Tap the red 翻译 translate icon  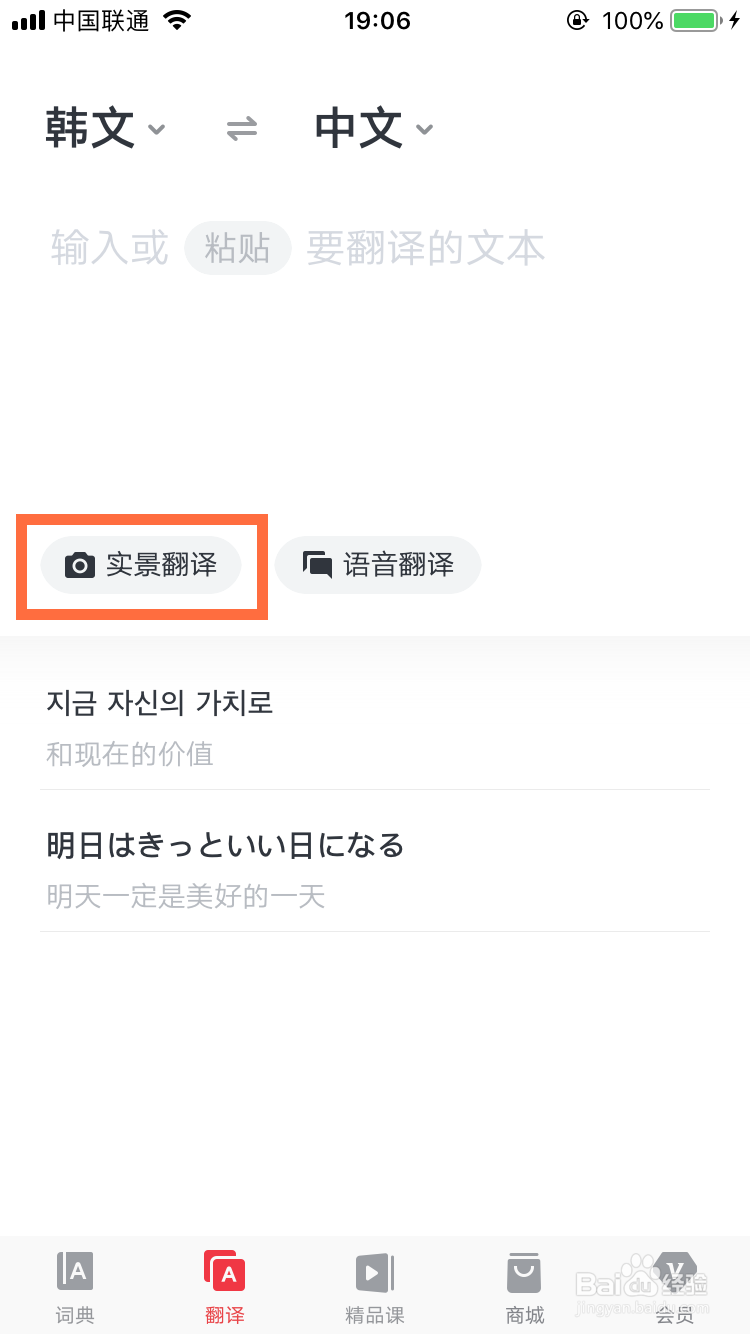pyautogui.click(x=224, y=1271)
